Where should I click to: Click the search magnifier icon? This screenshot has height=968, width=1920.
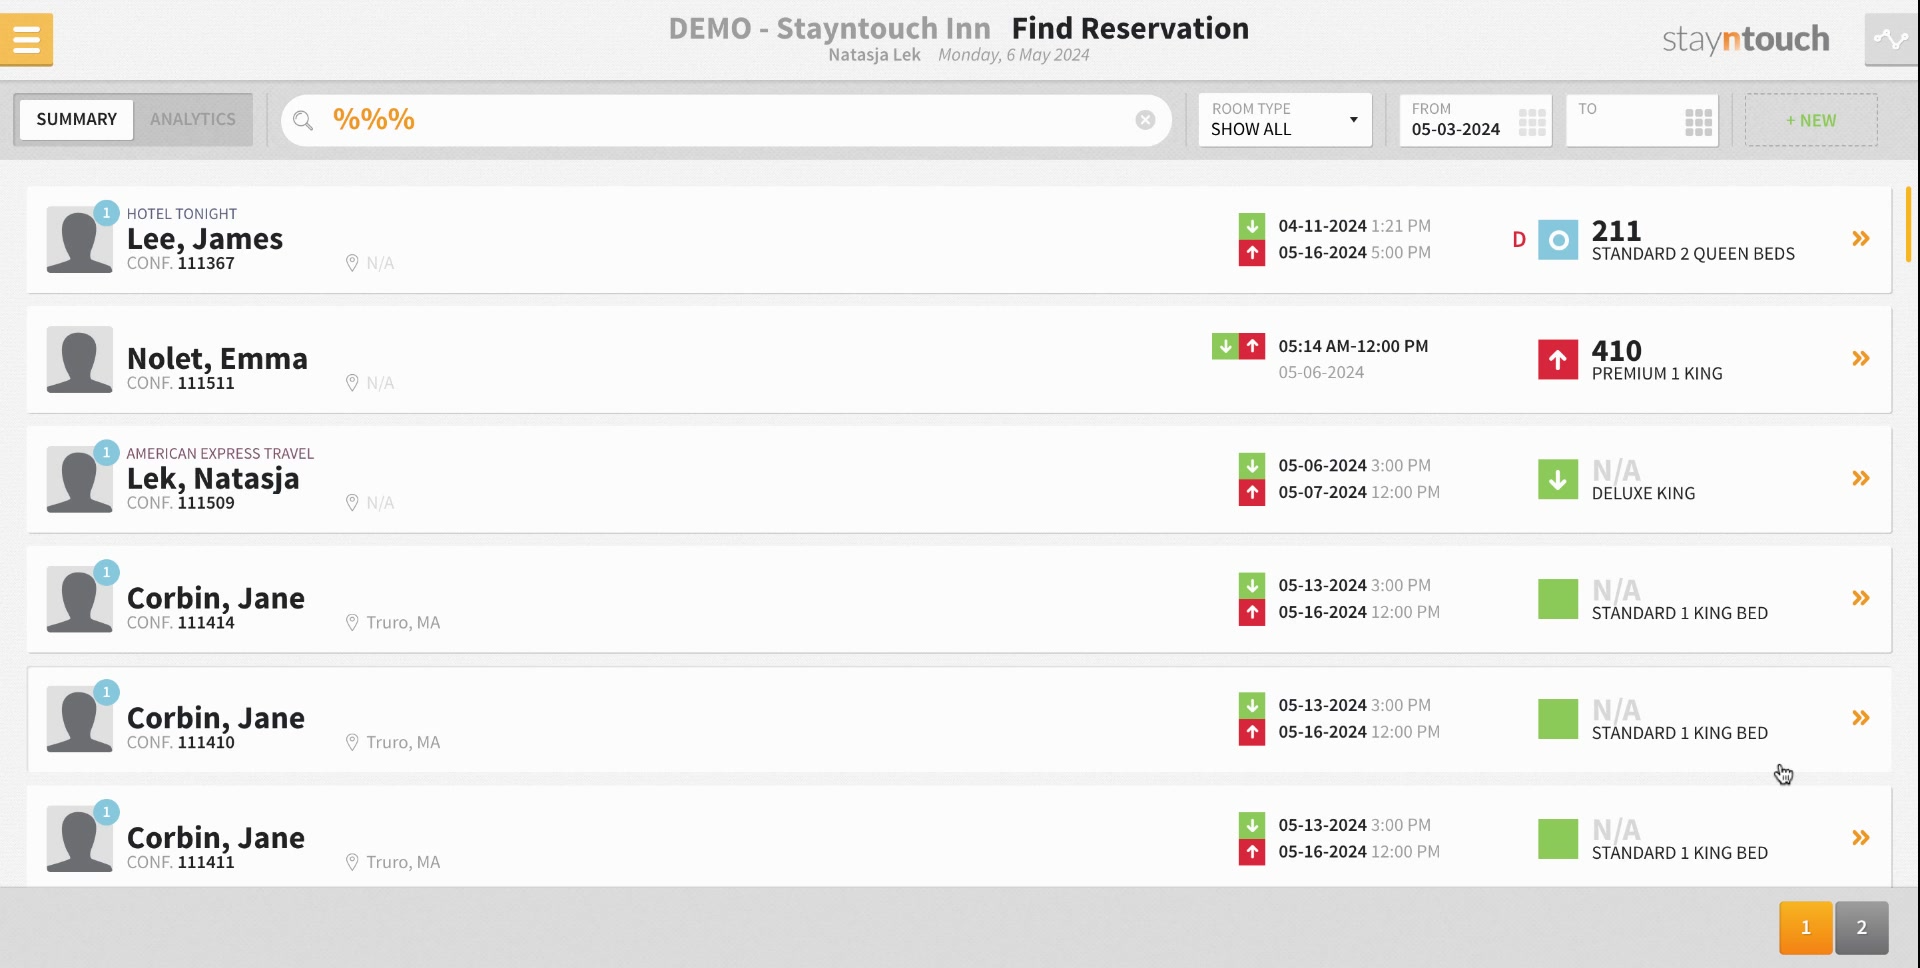tap(303, 121)
